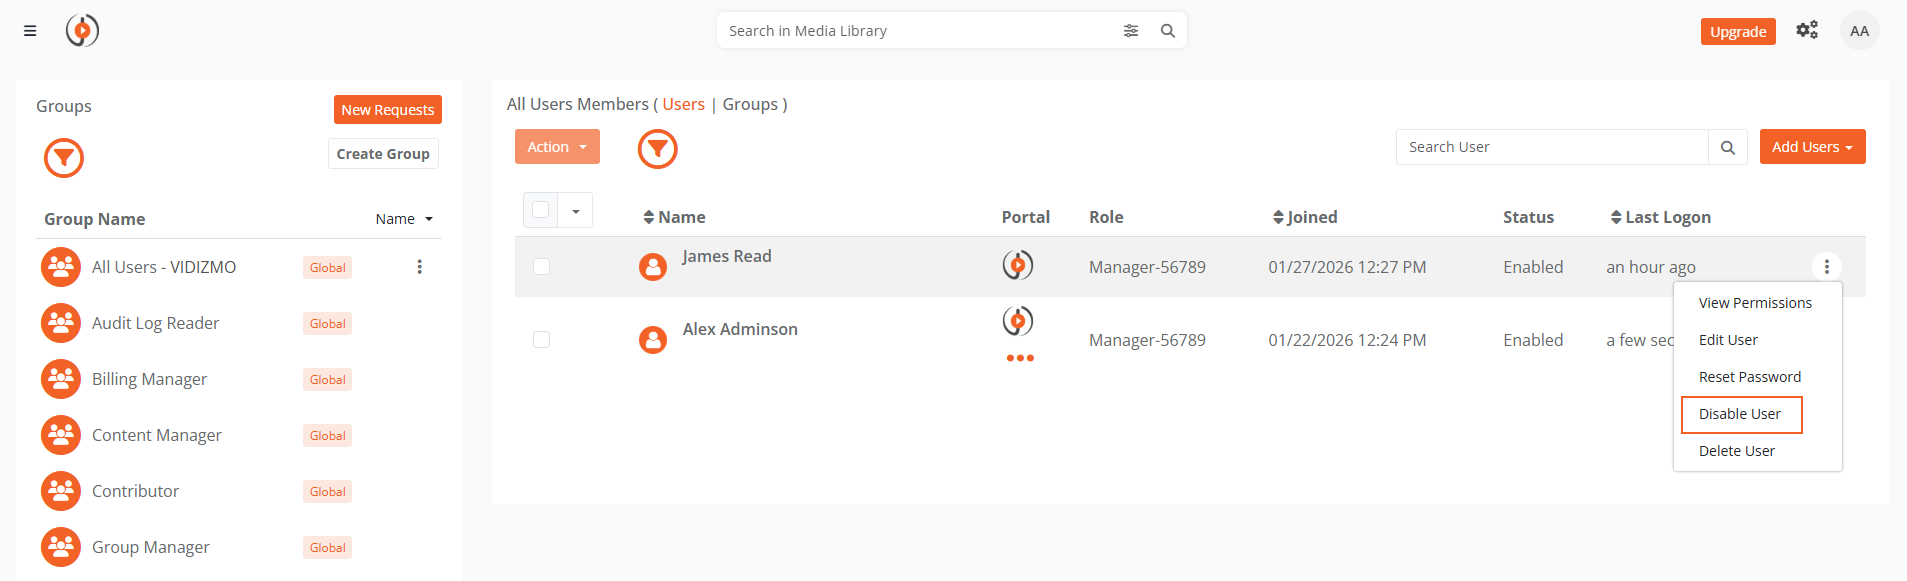The width and height of the screenshot is (1907, 581).
Task: Select All Users - VIDIZMO group name
Action: pos(164,267)
